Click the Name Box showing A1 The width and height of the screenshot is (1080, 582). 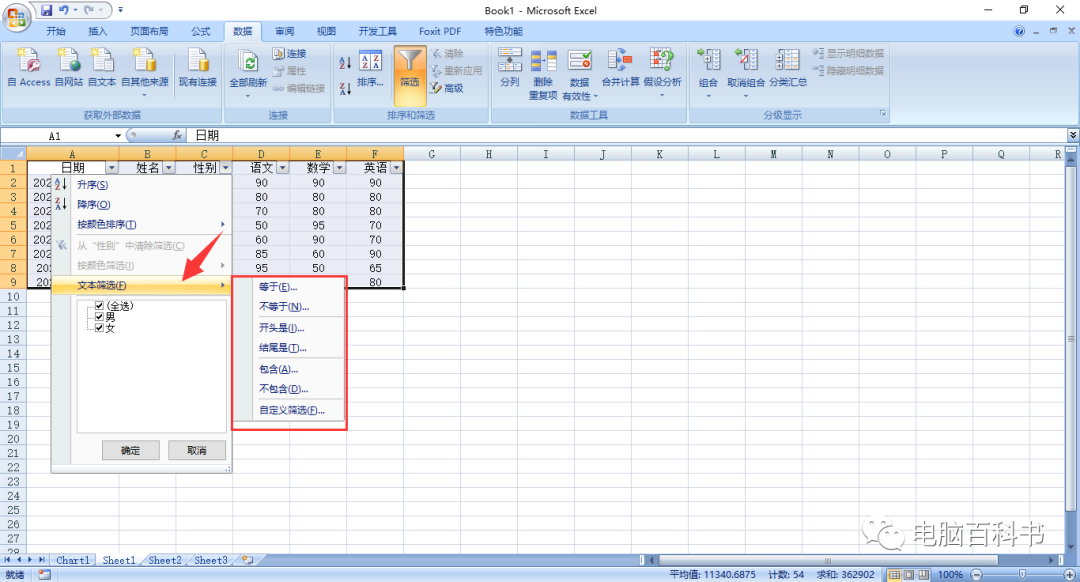coord(58,136)
